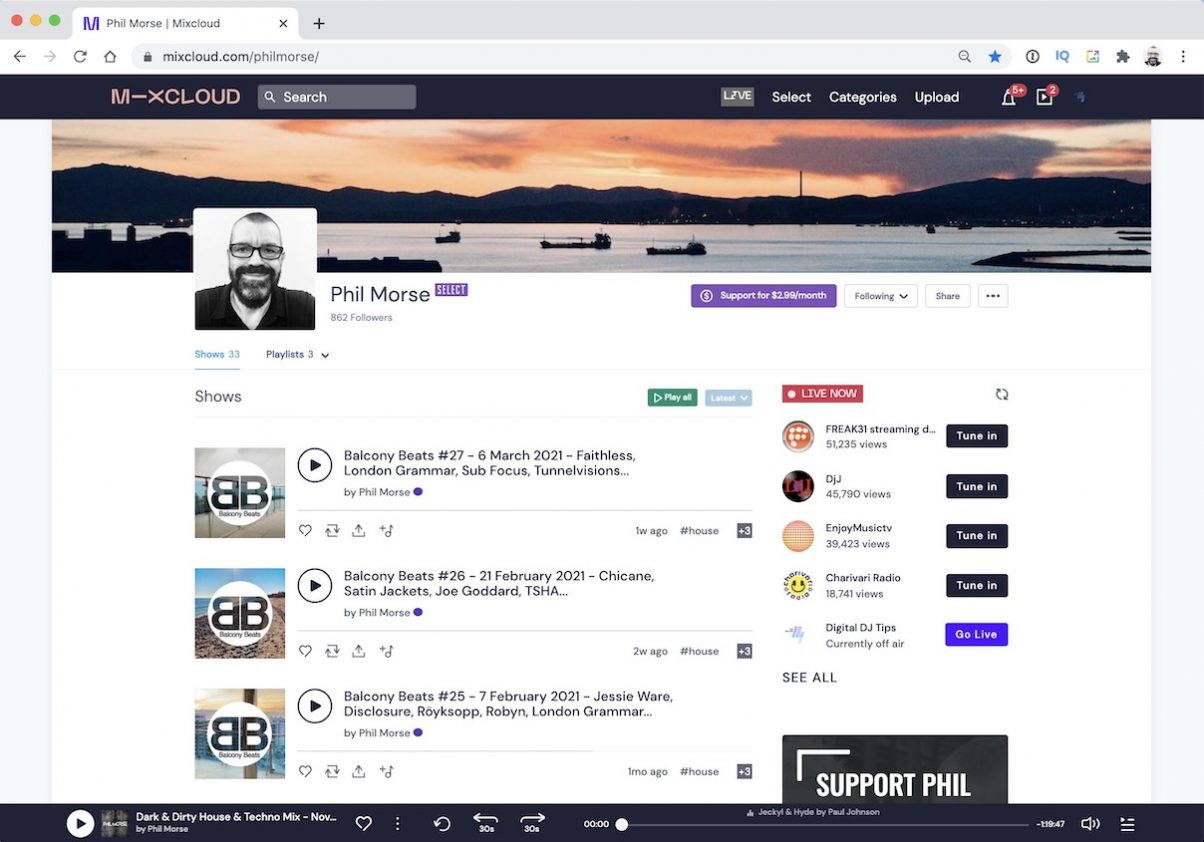Tune in to Charivari Radio
This screenshot has height=842, width=1204.
coord(976,585)
